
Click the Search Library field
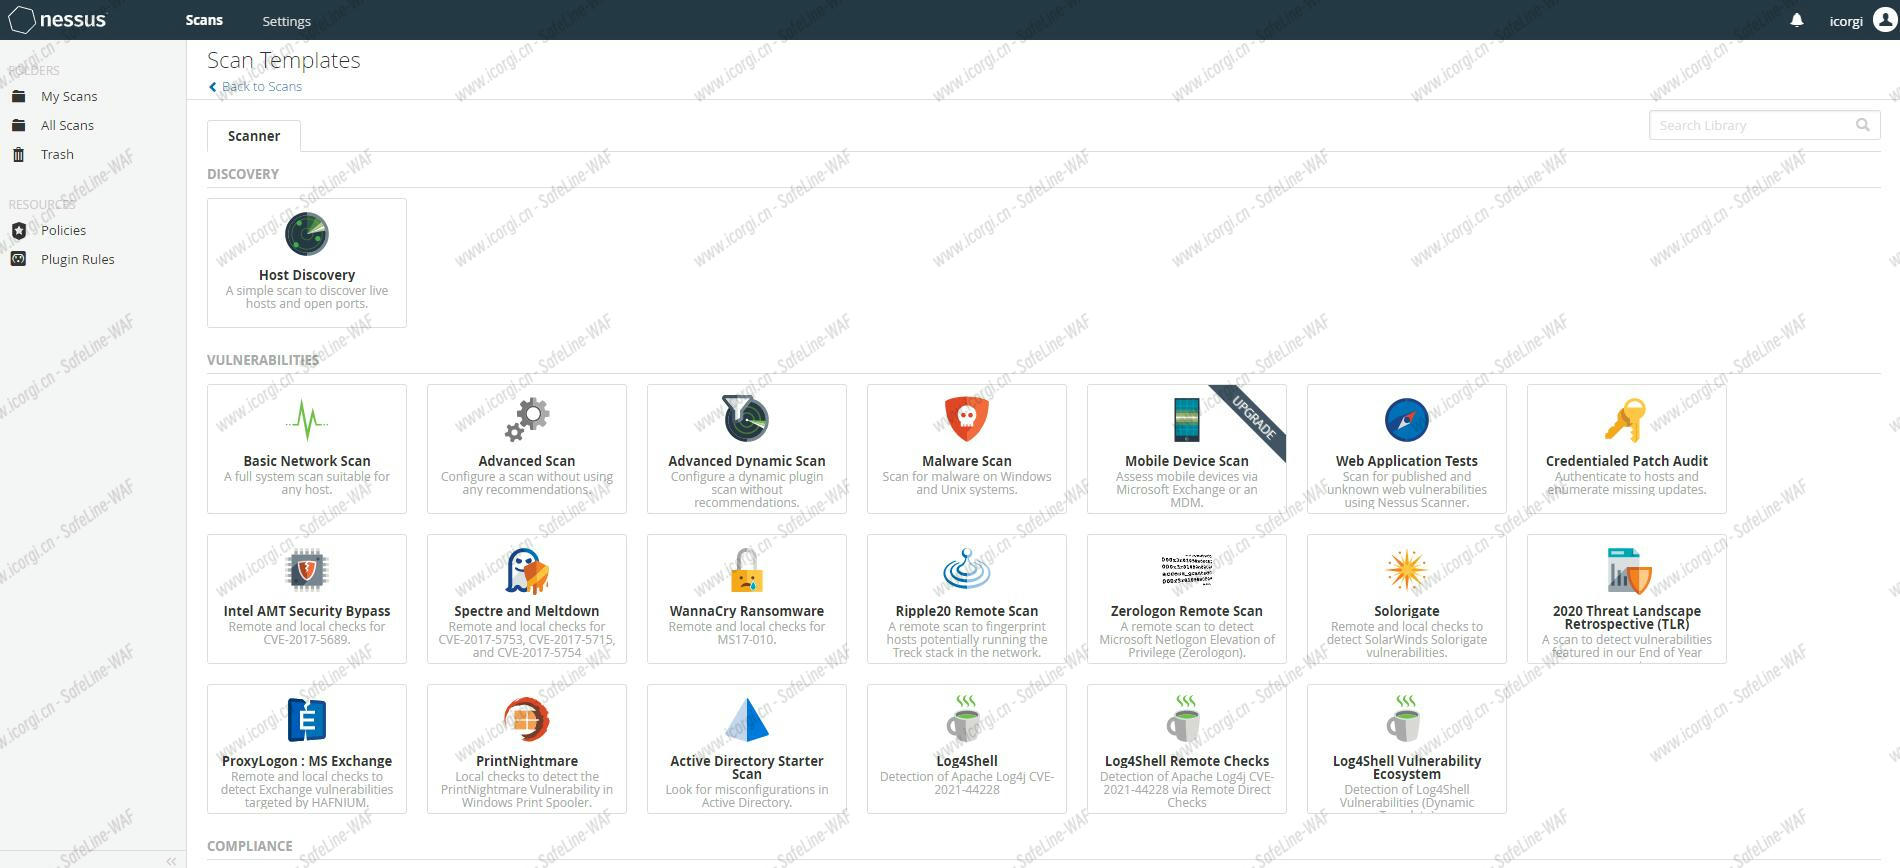point(1765,125)
